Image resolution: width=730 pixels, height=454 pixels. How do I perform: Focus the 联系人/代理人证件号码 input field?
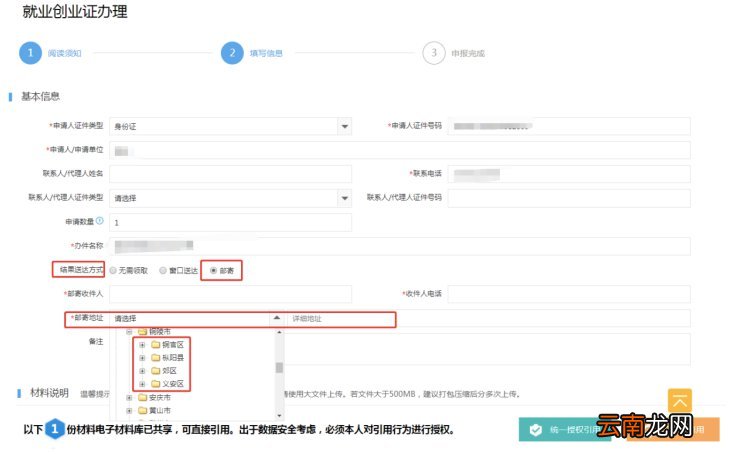pyautogui.click(x=569, y=198)
